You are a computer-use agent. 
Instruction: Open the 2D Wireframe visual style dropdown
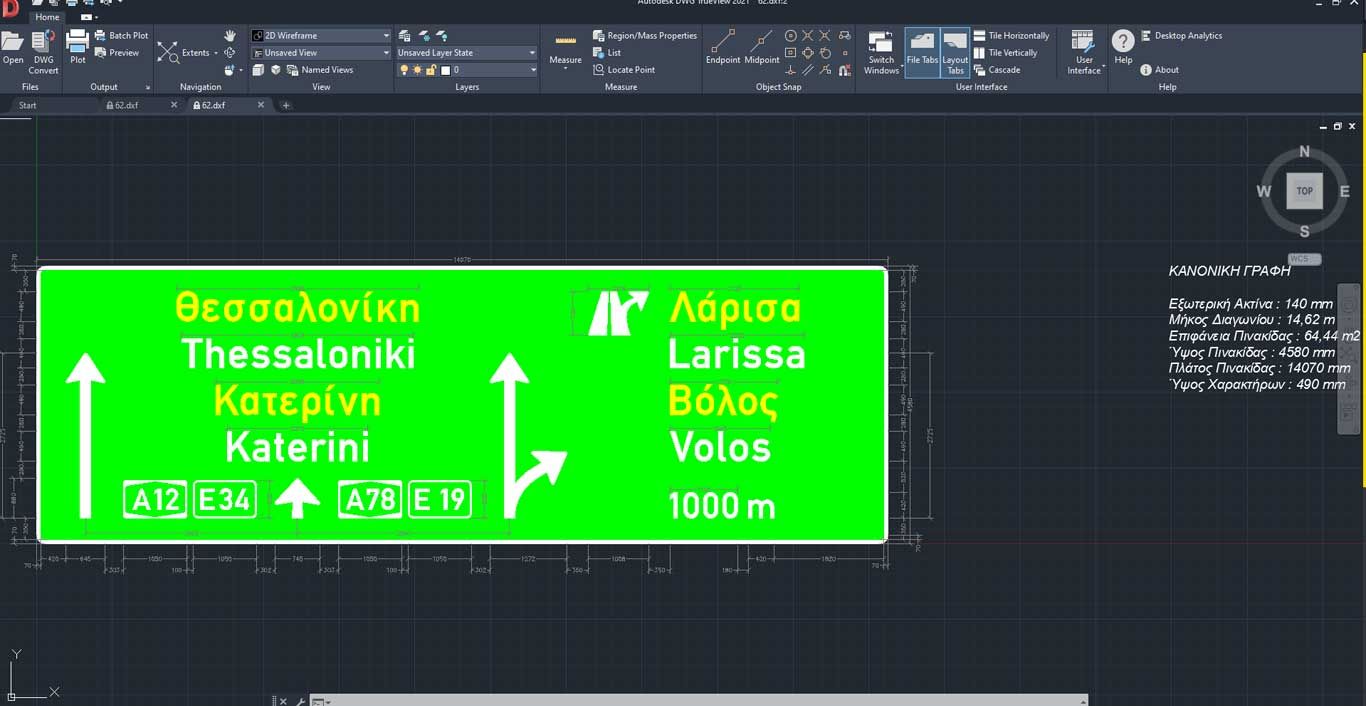pos(320,36)
